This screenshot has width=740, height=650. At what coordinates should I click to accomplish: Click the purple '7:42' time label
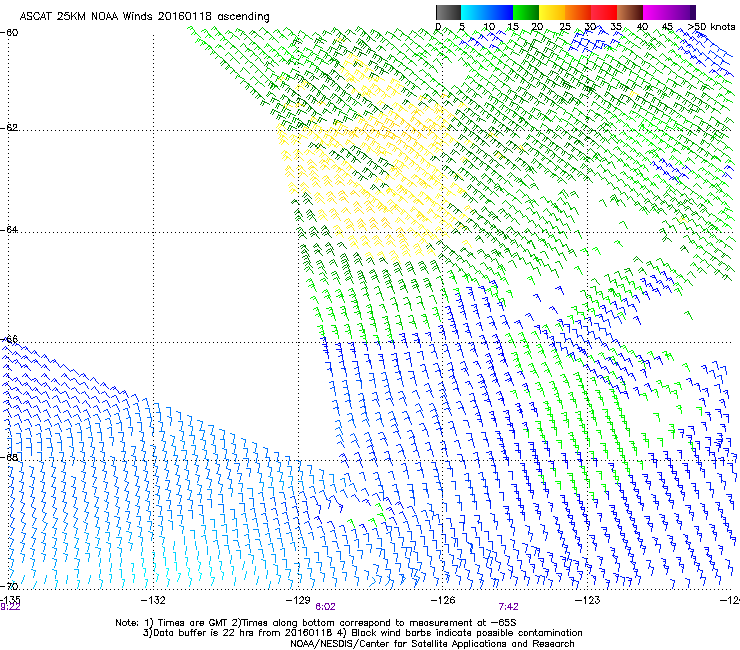tap(508, 607)
